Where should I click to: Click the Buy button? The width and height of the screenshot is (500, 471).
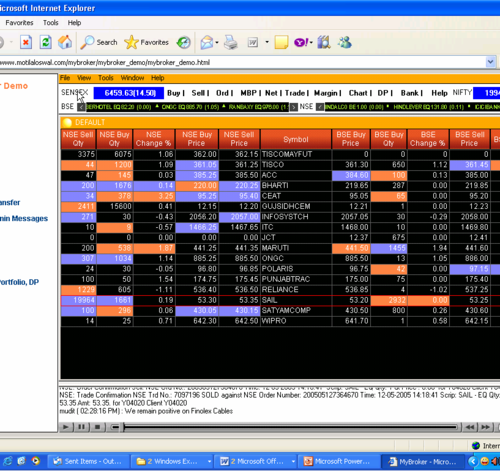click(174, 93)
